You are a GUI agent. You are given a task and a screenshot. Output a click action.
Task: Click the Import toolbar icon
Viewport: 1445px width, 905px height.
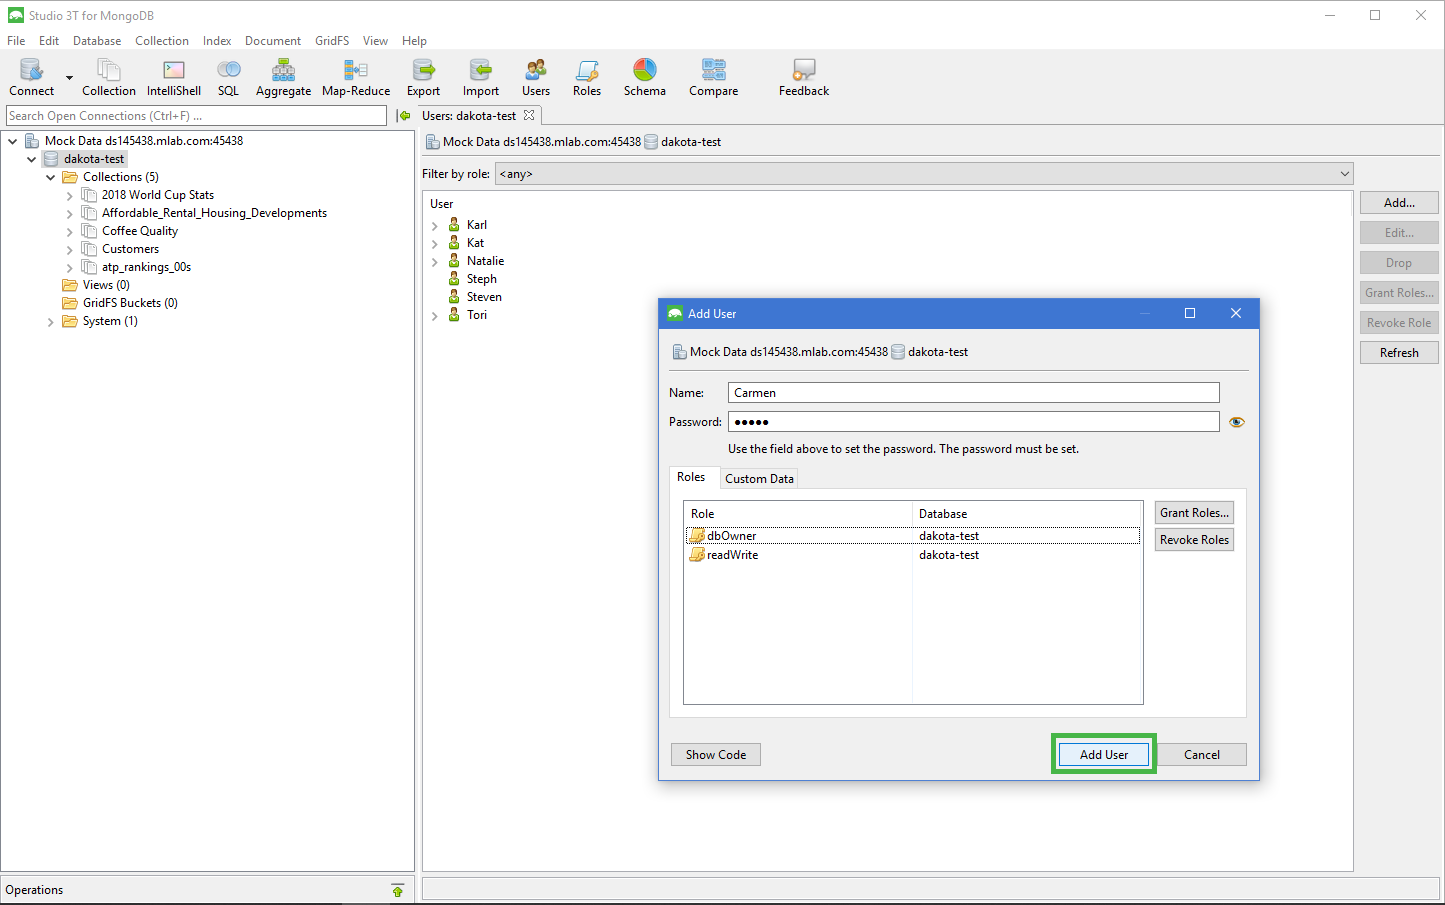(480, 77)
